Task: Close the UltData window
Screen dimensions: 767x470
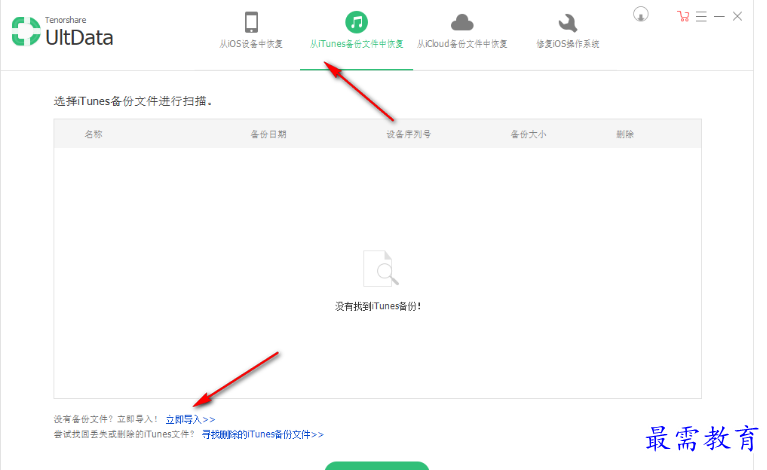Action: 737,17
